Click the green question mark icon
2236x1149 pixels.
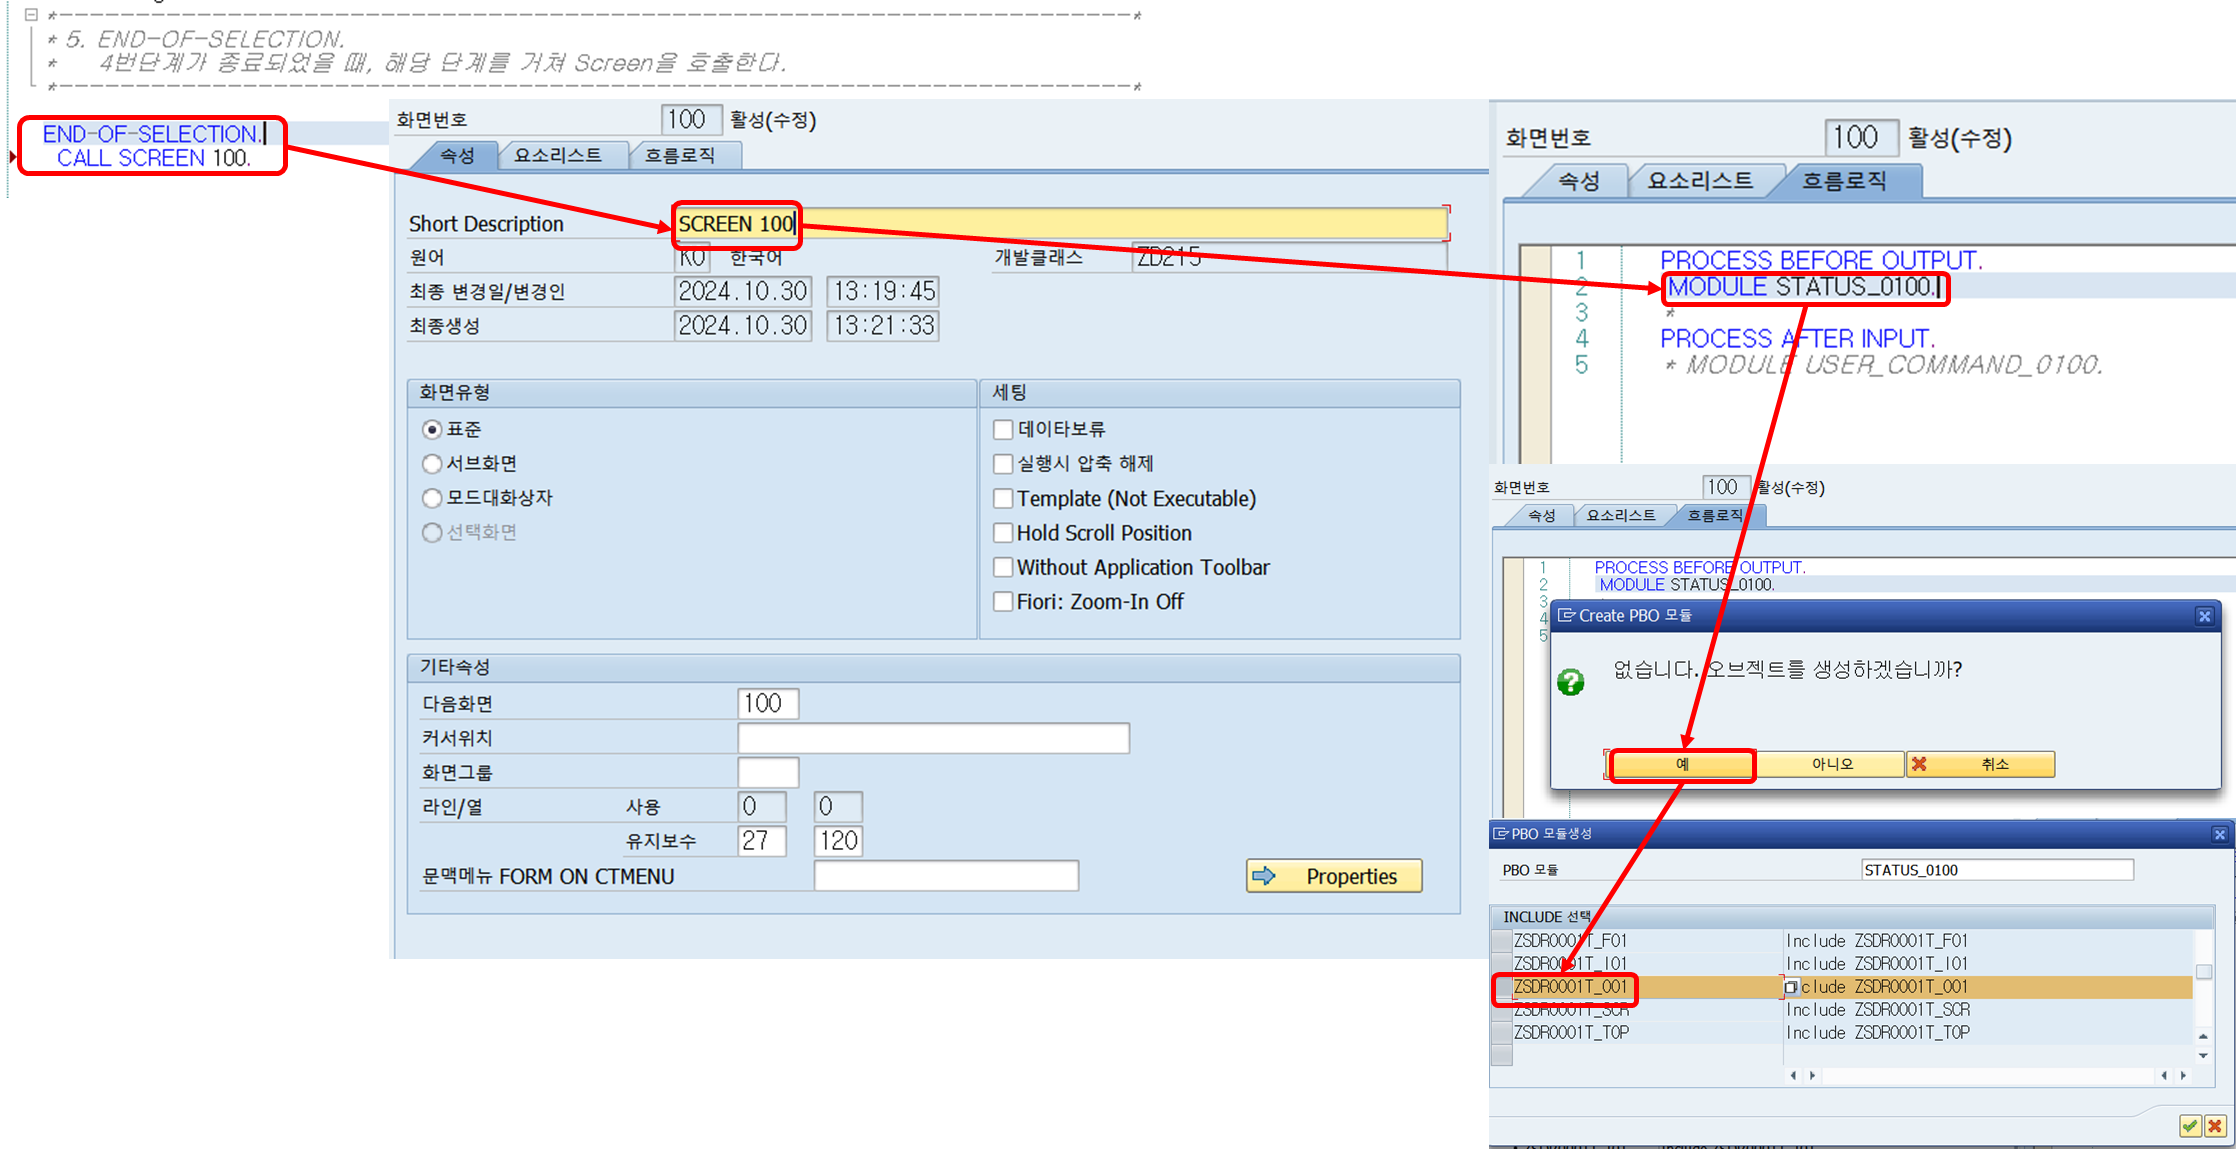coord(1570,682)
